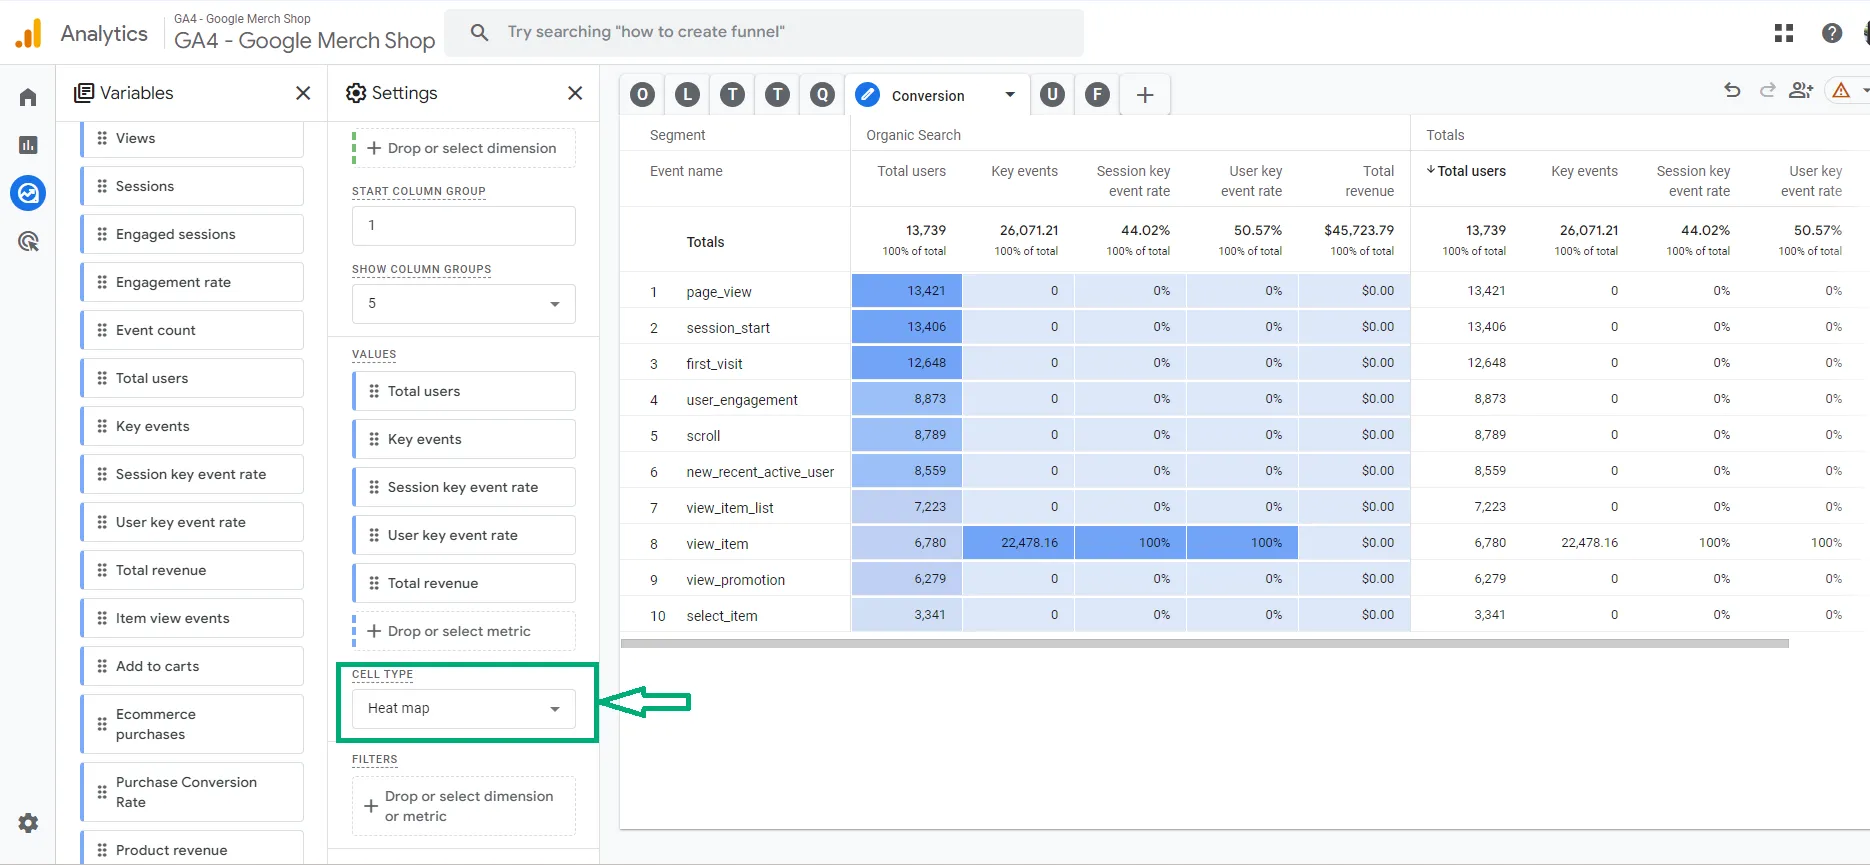Open the Advertising section icon

point(28,241)
